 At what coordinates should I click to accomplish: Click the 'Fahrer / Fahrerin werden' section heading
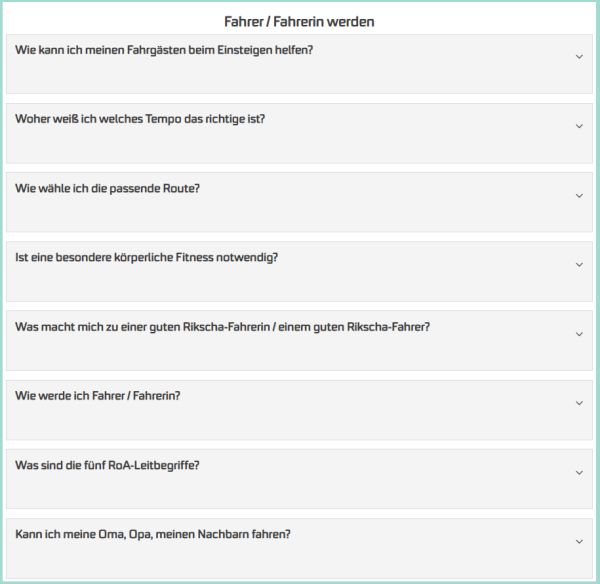point(300,21)
